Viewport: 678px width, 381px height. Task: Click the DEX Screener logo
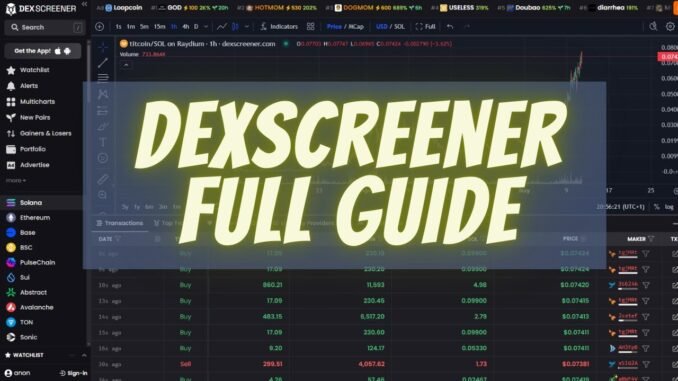pyautogui.click(x=41, y=8)
